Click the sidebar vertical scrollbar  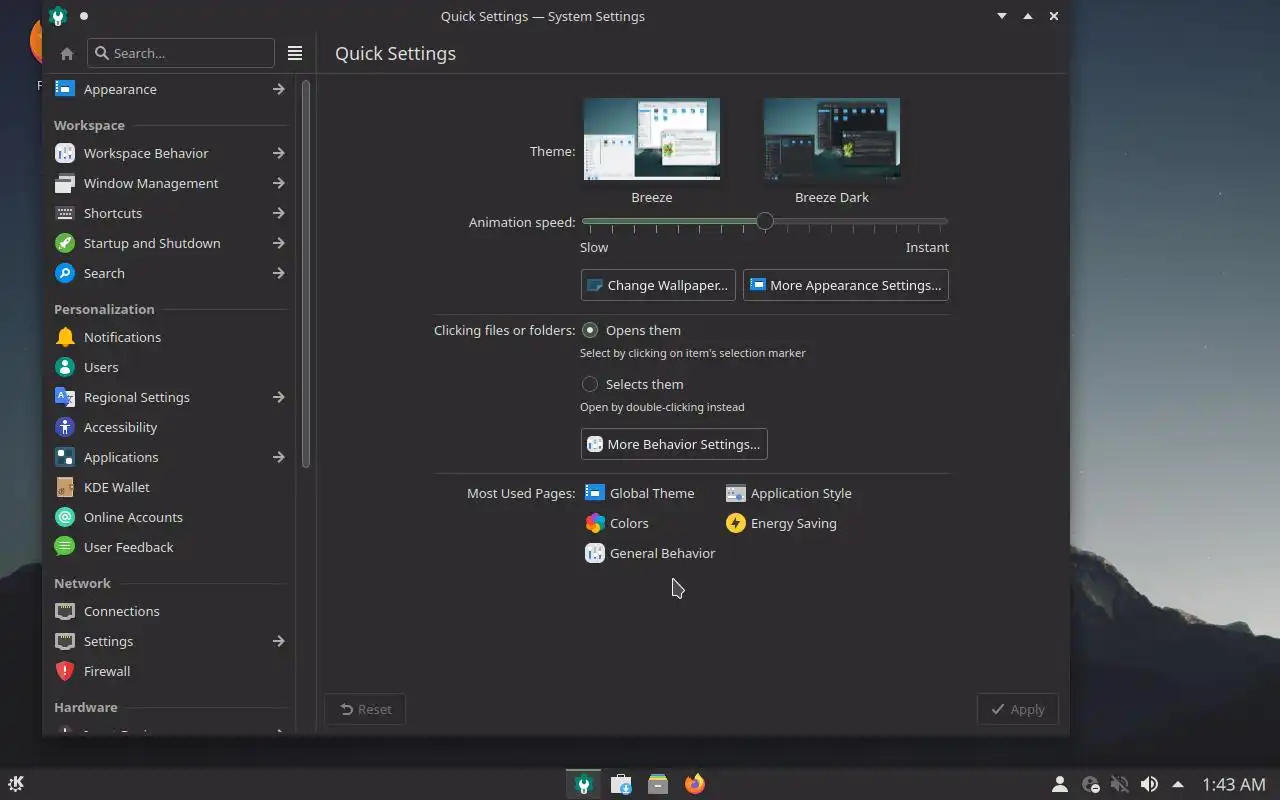[x=306, y=273]
